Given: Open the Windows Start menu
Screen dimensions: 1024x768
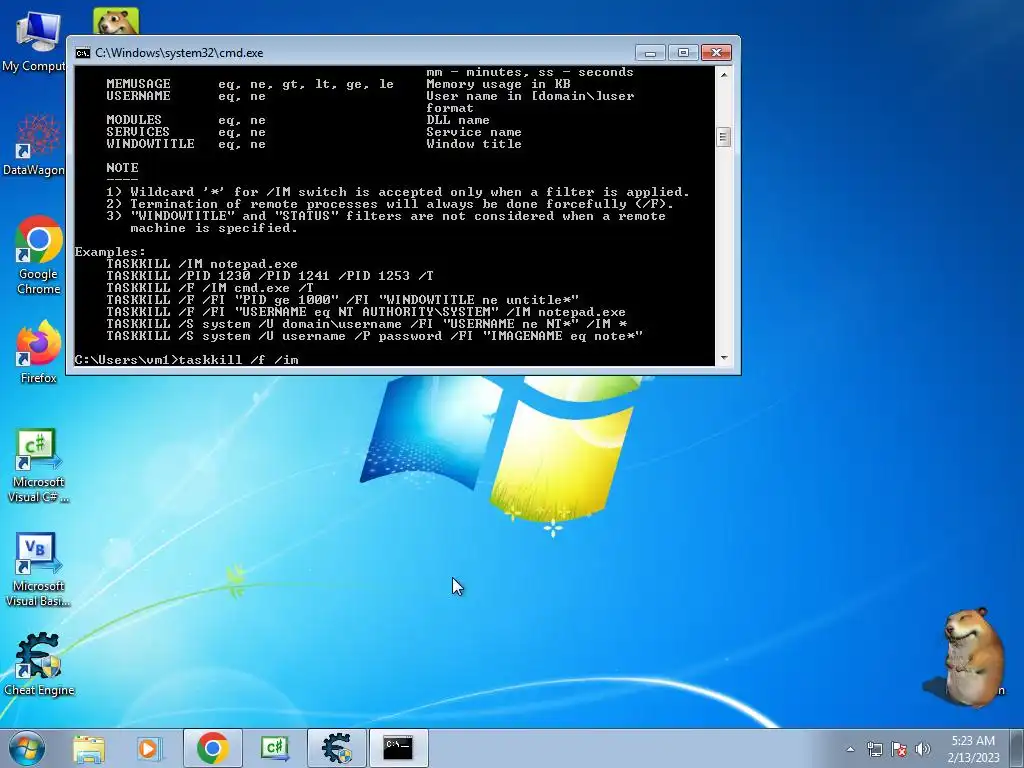Looking at the screenshot, I should point(27,748).
